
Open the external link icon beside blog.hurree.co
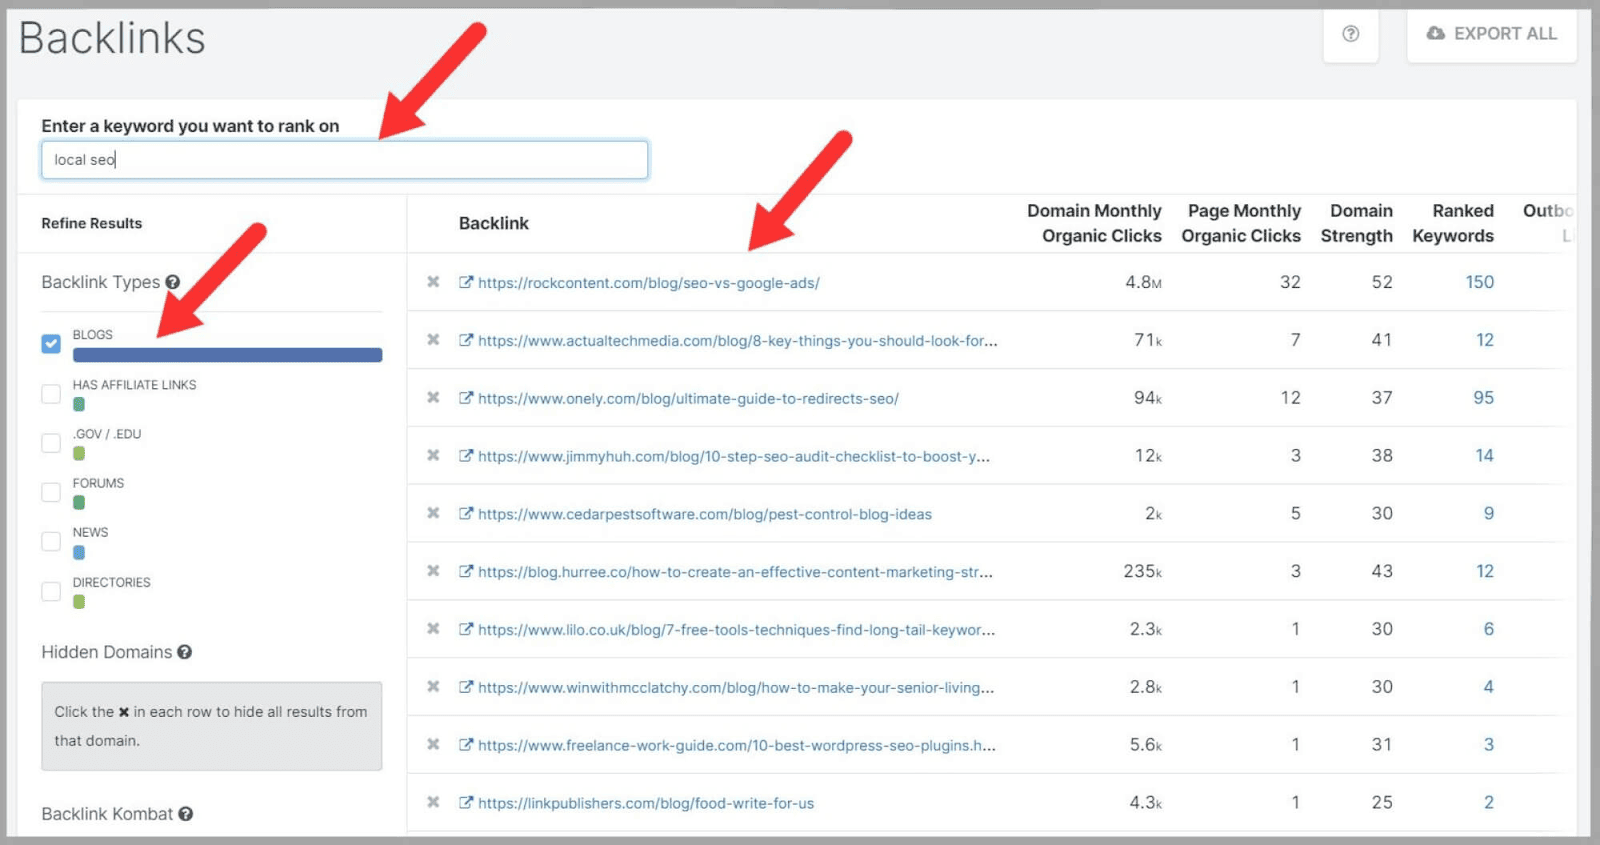pyautogui.click(x=465, y=571)
